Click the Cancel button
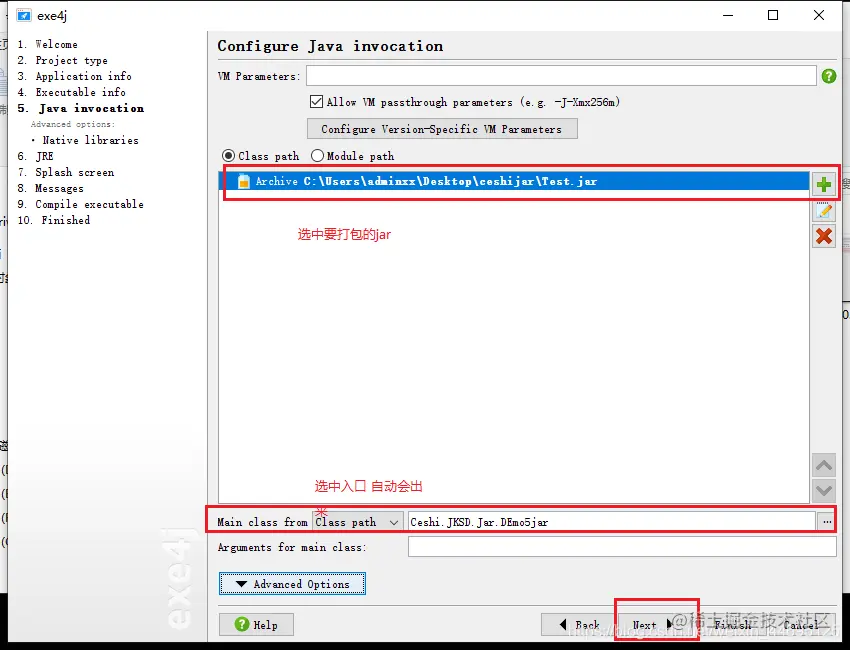 tap(801, 625)
